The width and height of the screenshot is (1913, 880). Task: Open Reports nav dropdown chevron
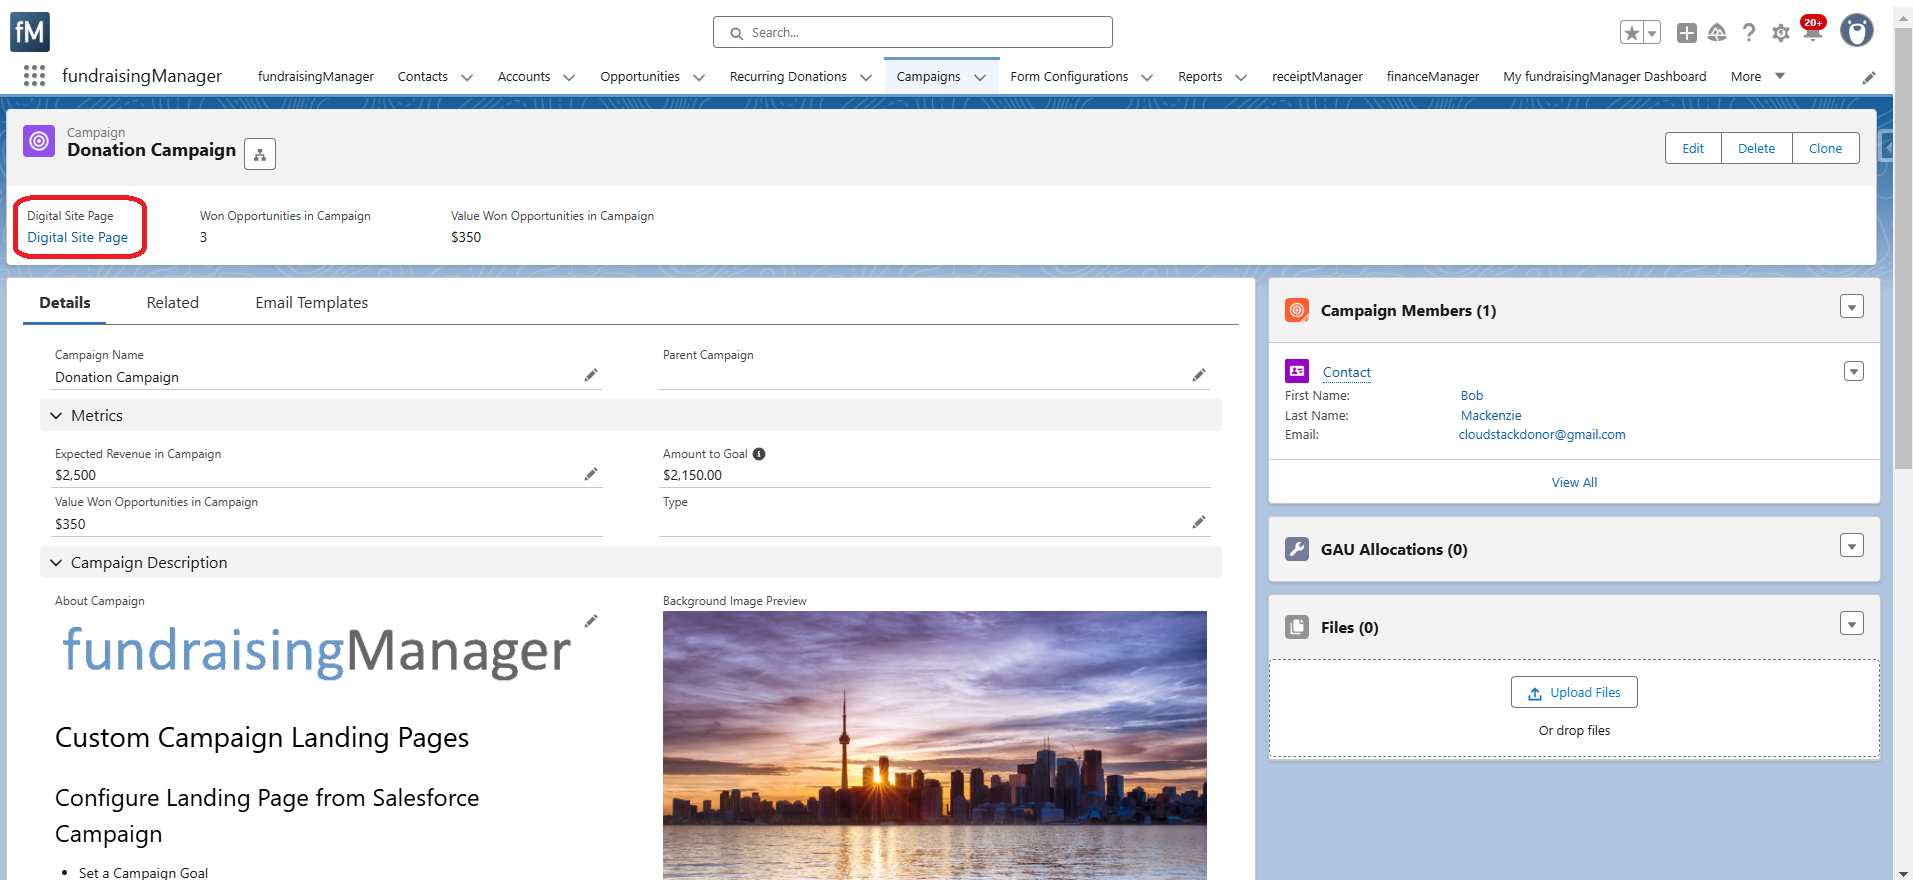(x=1240, y=77)
